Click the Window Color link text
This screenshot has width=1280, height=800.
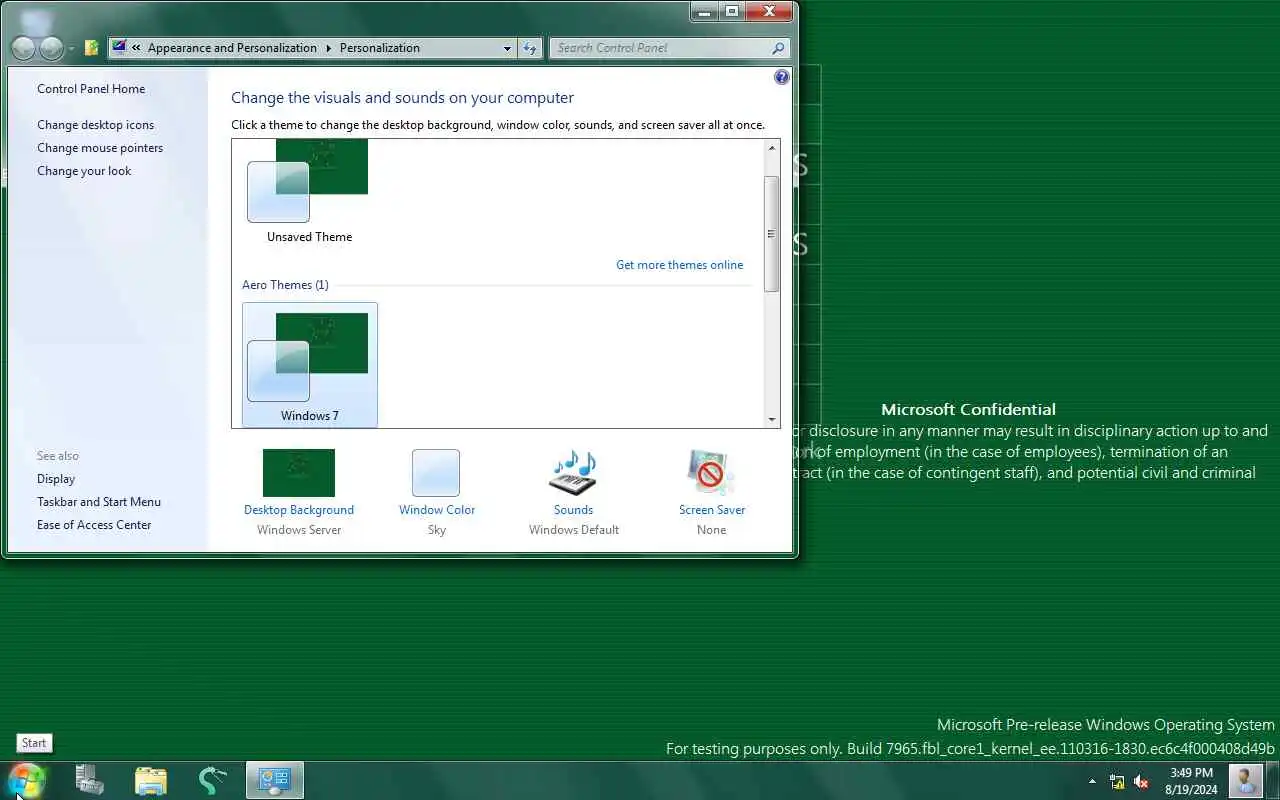coord(437,510)
